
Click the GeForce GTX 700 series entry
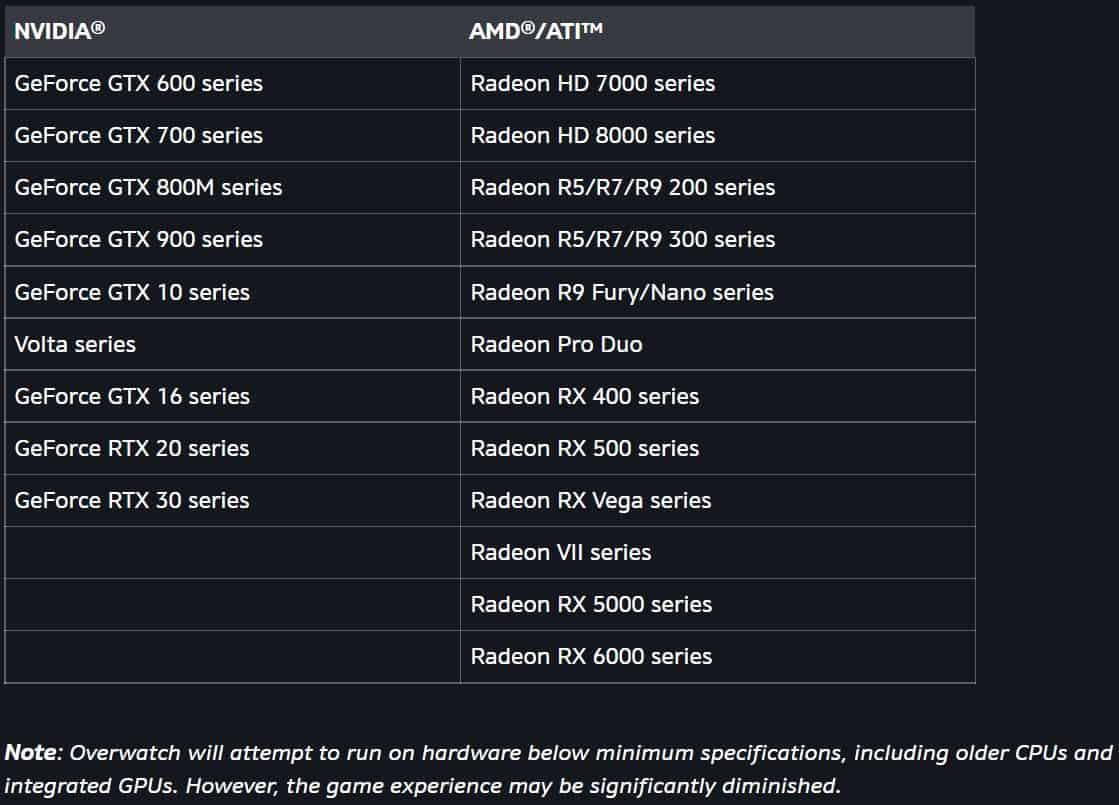(x=139, y=135)
